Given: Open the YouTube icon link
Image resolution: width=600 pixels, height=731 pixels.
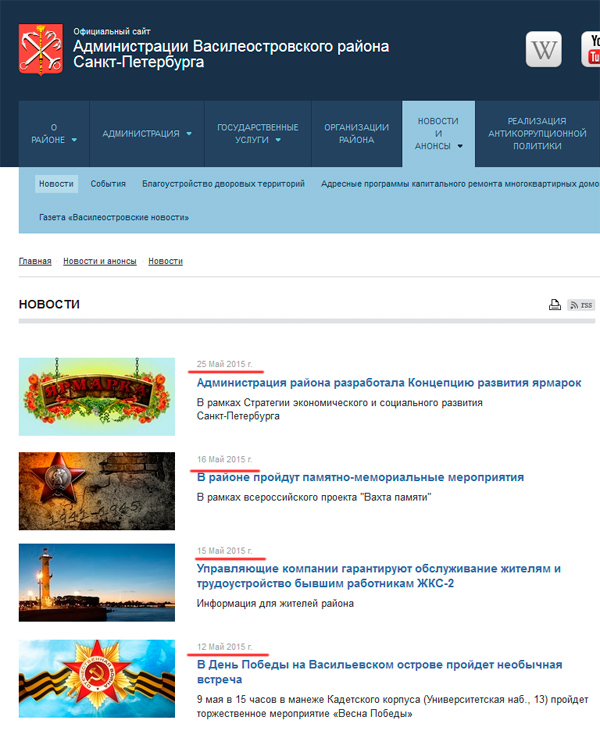Looking at the screenshot, I should pyautogui.click(x=591, y=49).
